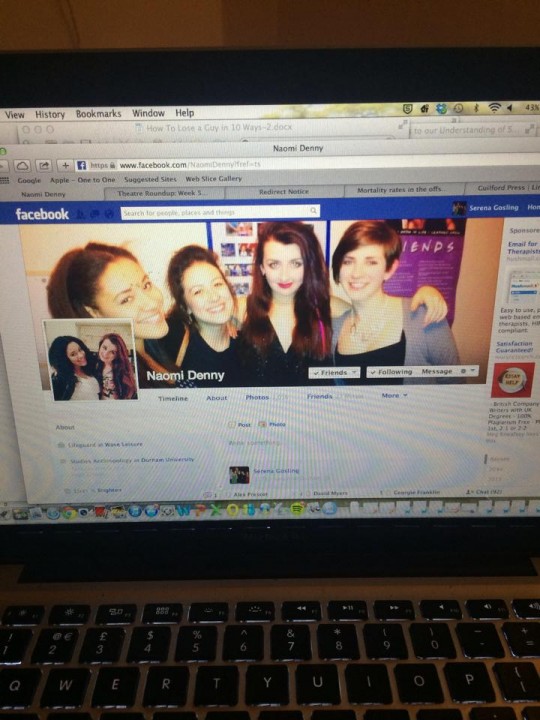Launch Microsoft Word from the Dock
540x720 pixels.
(x=184, y=510)
